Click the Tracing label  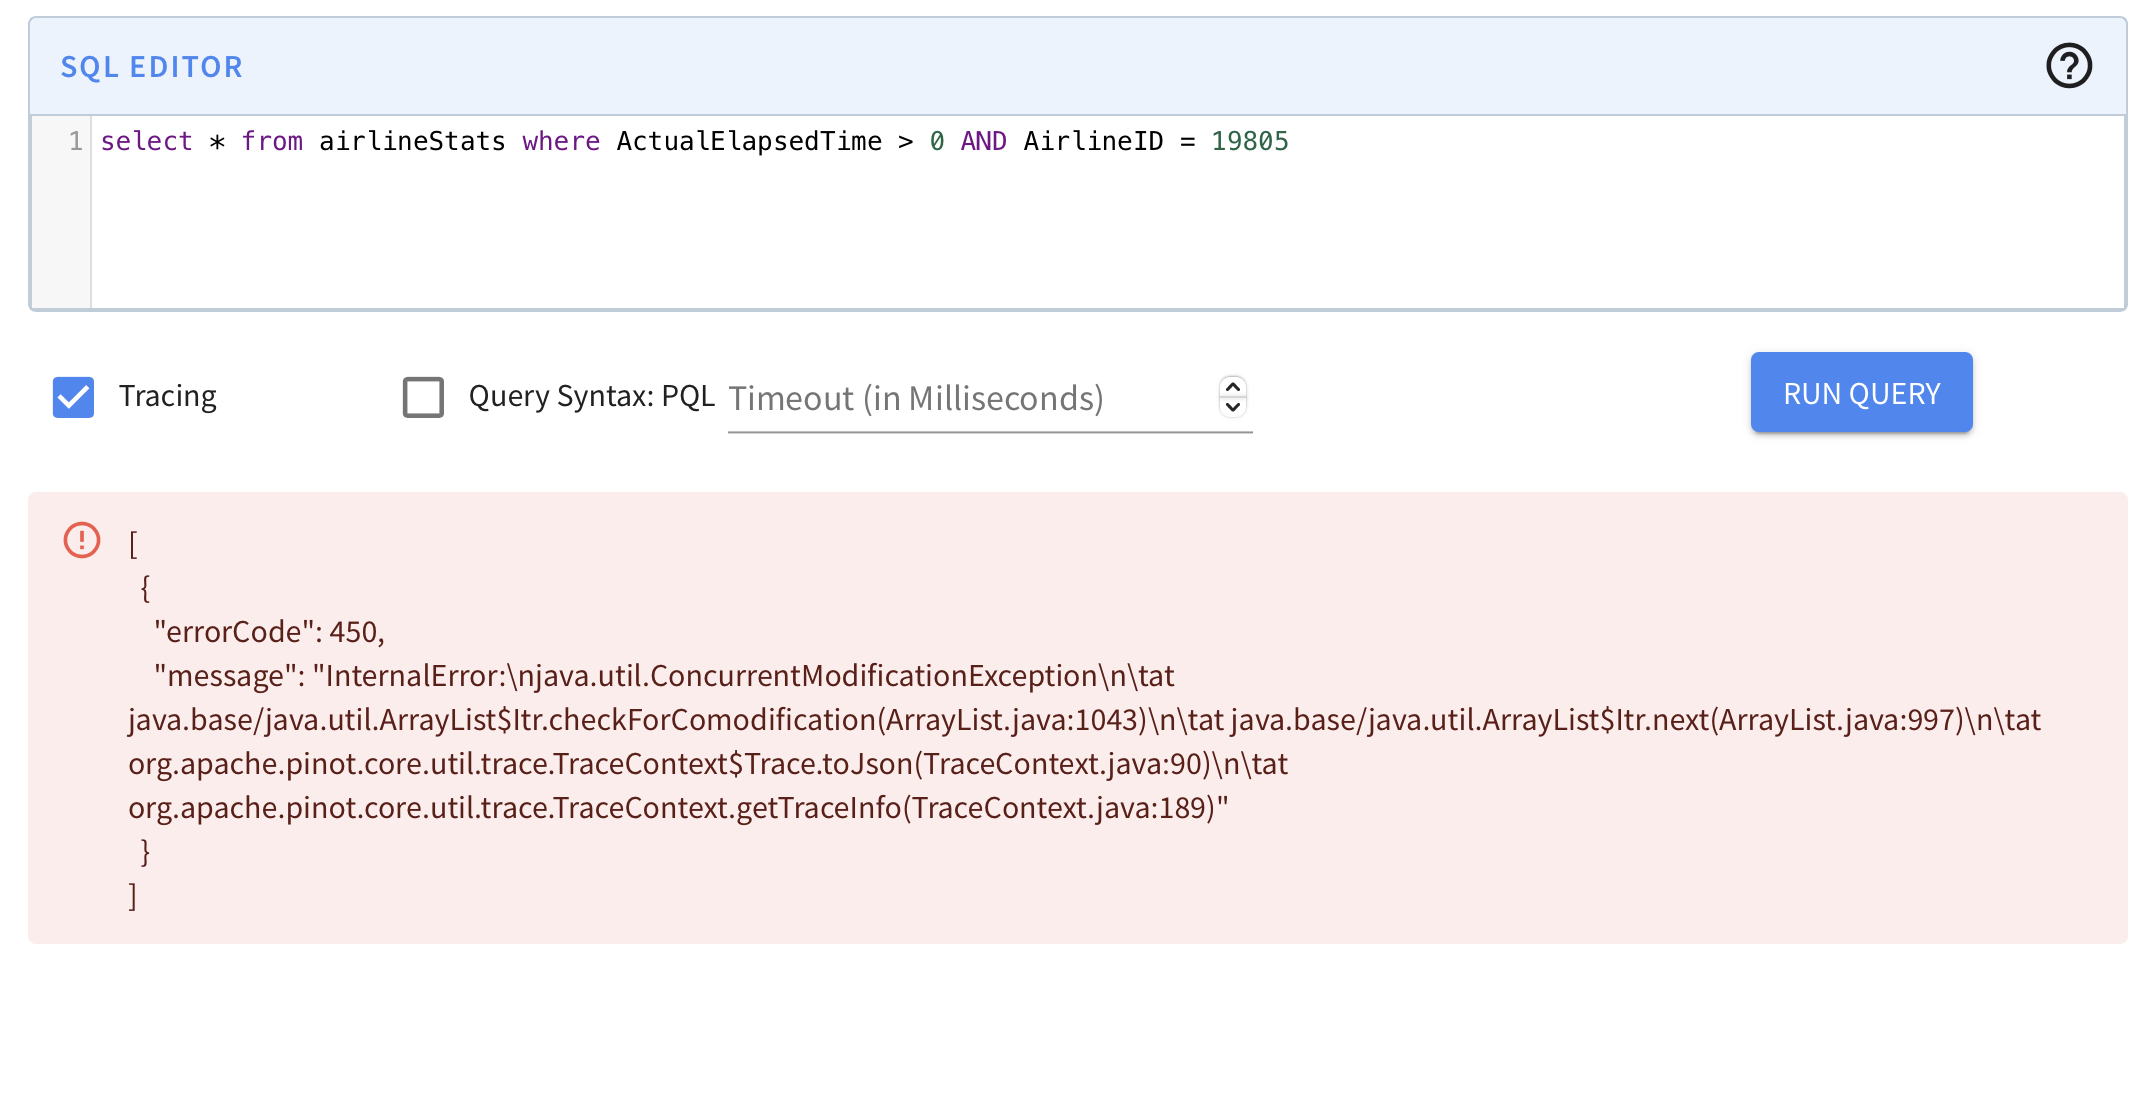(x=168, y=397)
